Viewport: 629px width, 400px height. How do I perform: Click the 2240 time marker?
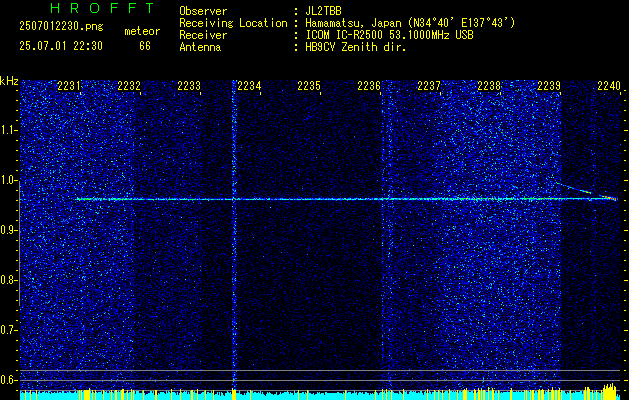click(x=609, y=86)
